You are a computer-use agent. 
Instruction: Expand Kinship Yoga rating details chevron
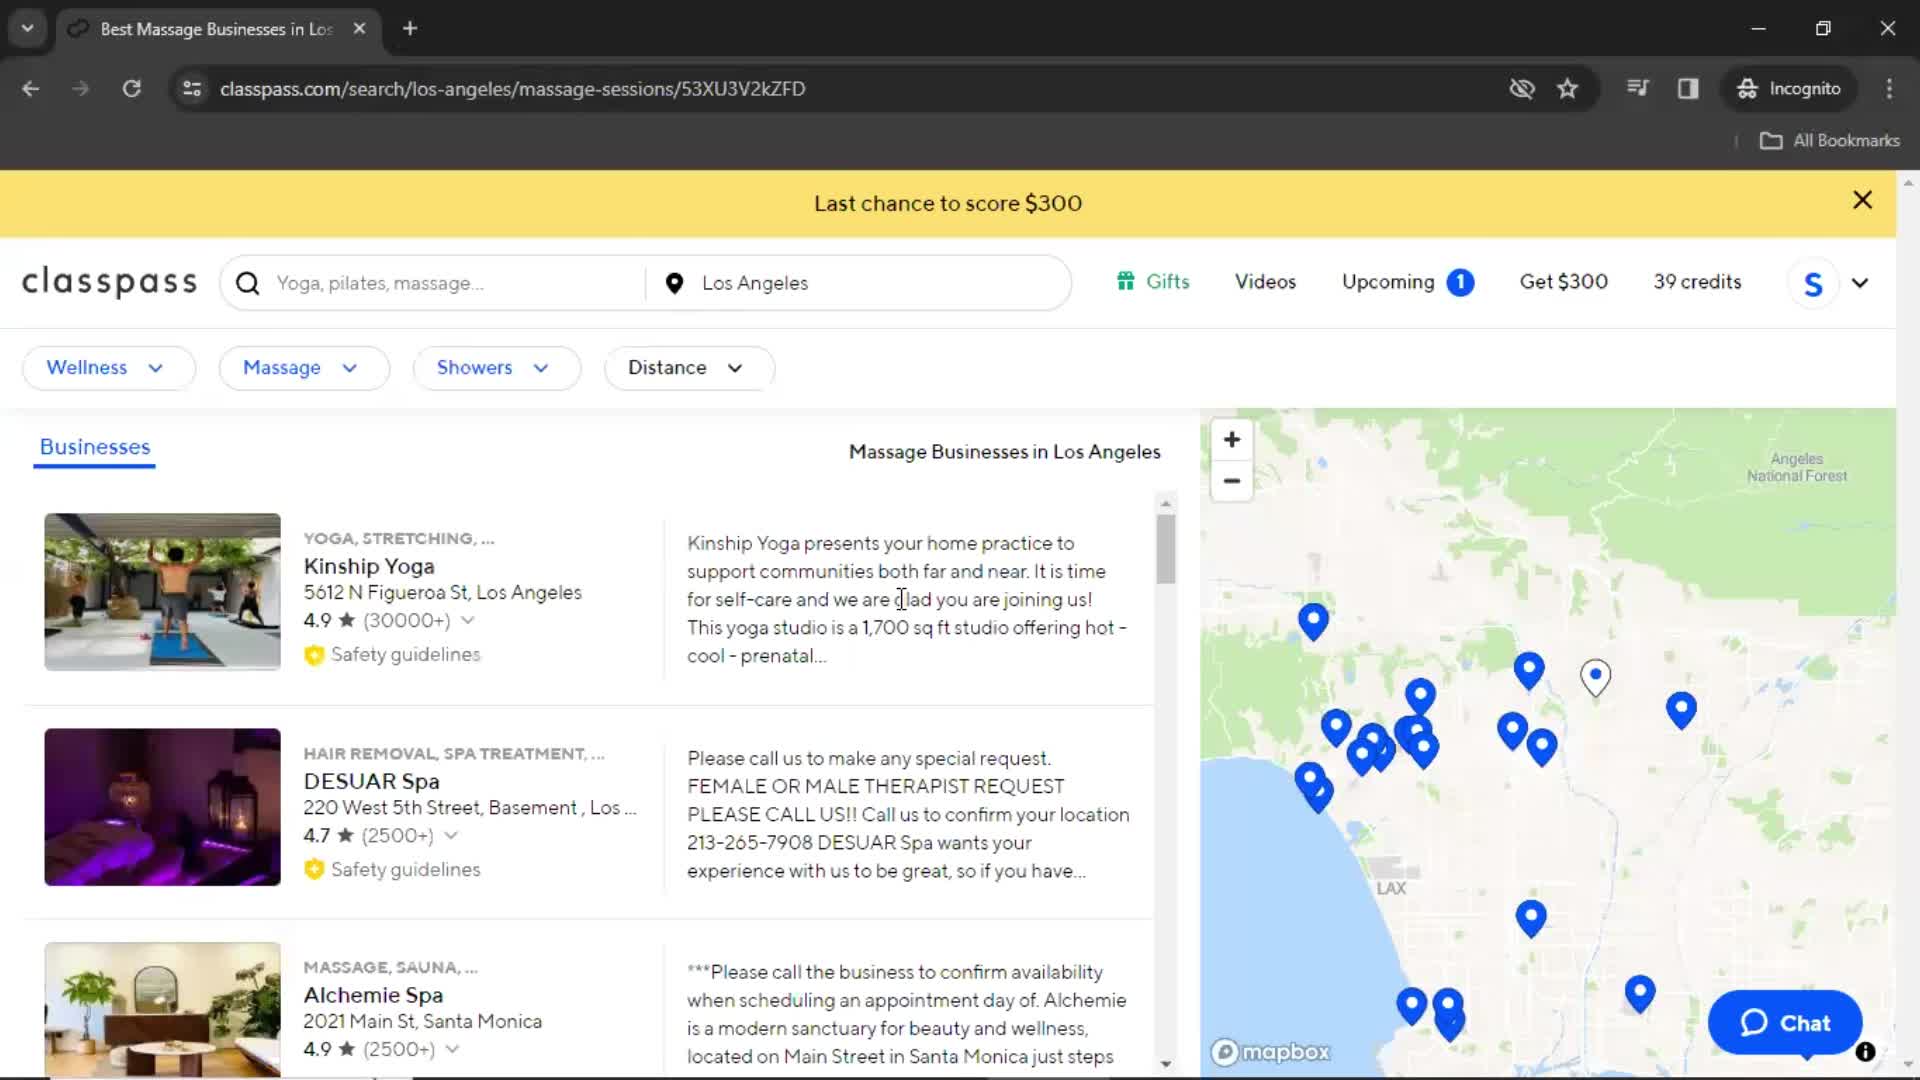tap(467, 620)
